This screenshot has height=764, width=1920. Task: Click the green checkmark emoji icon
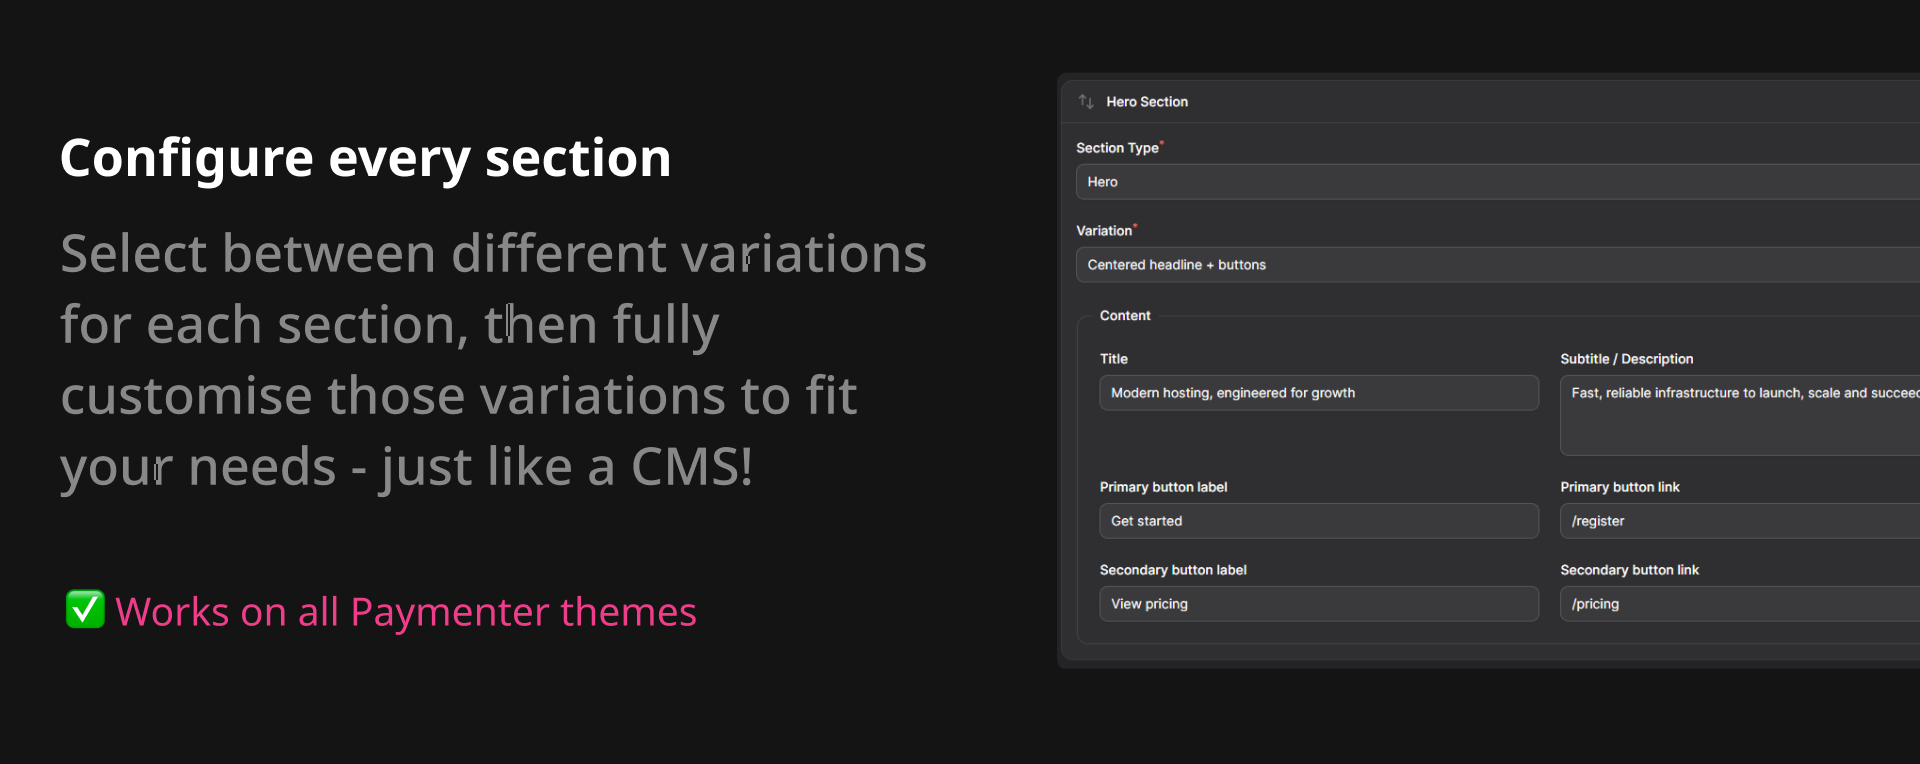85,609
